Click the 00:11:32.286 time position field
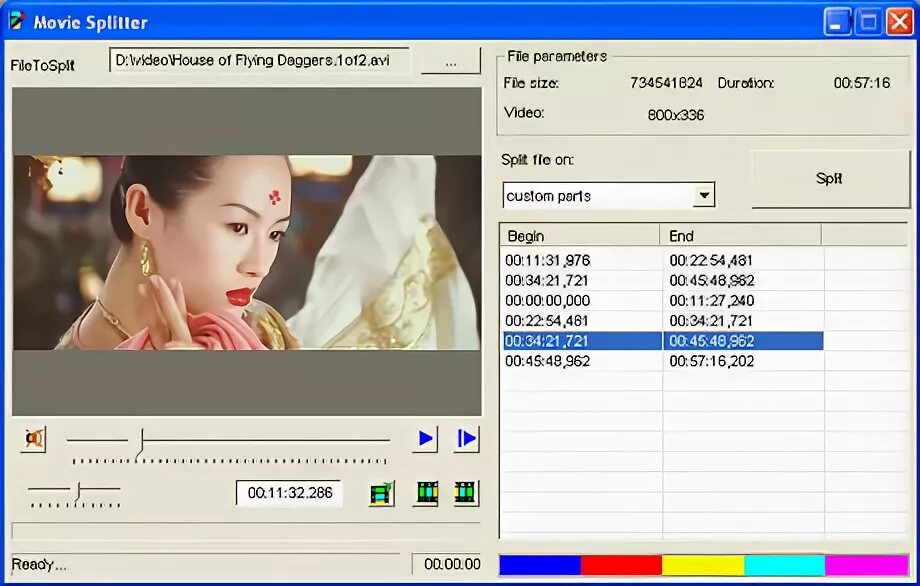The width and height of the screenshot is (920, 586). [290, 493]
